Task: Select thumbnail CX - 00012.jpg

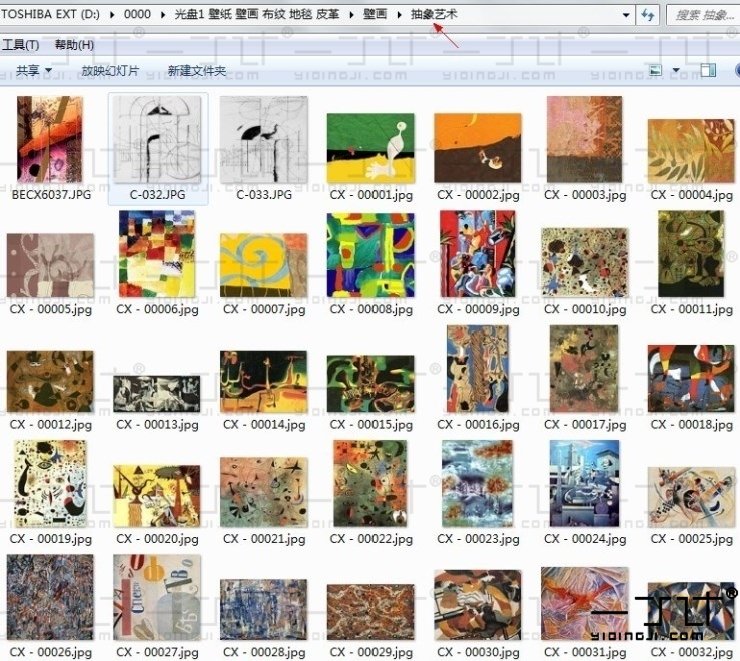Action: coord(50,381)
